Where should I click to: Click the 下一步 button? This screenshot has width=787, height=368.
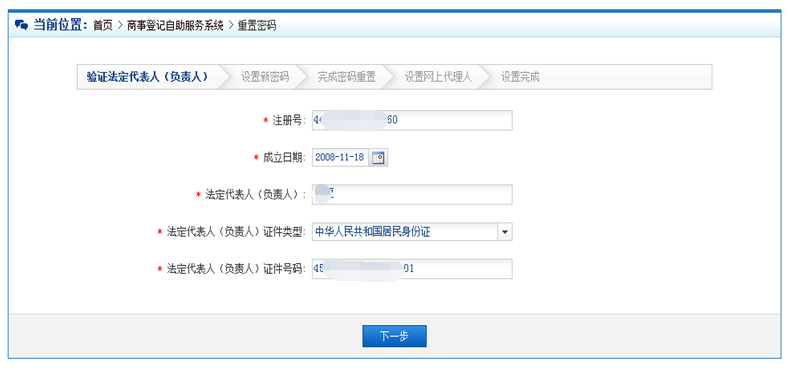click(395, 336)
